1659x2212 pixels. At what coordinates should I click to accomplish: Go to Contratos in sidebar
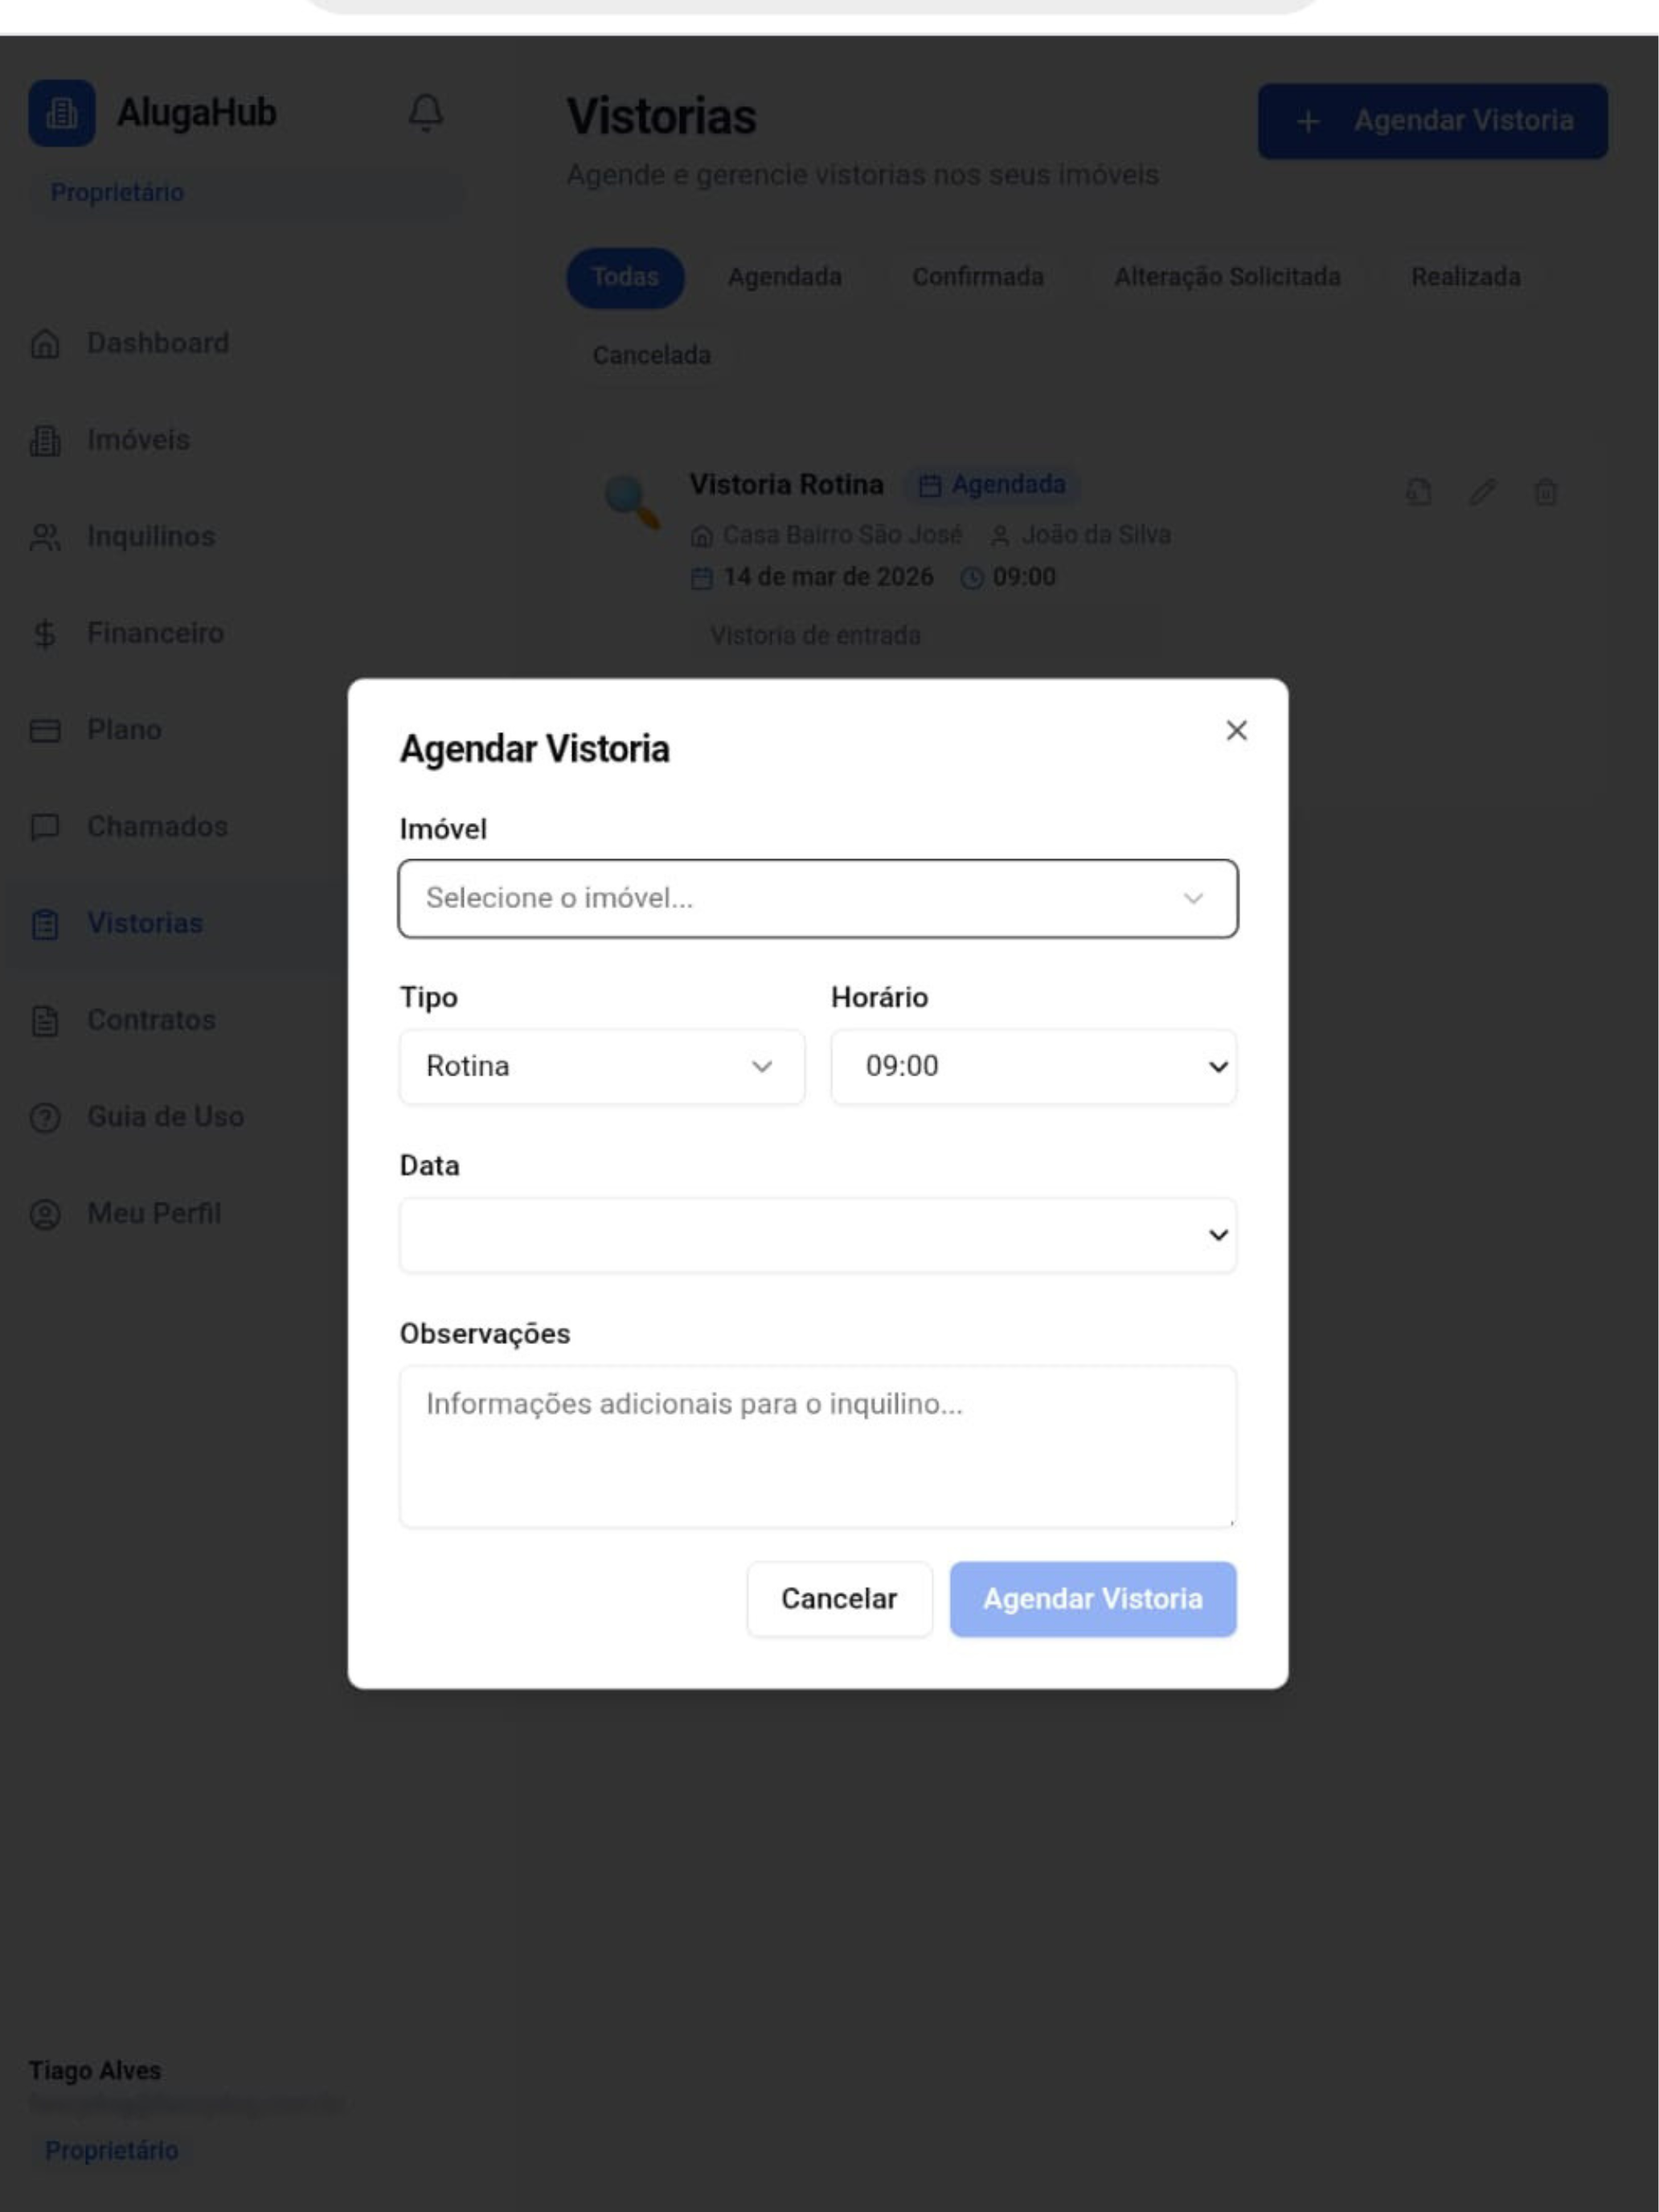pyautogui.click(x=151, y=1021)
